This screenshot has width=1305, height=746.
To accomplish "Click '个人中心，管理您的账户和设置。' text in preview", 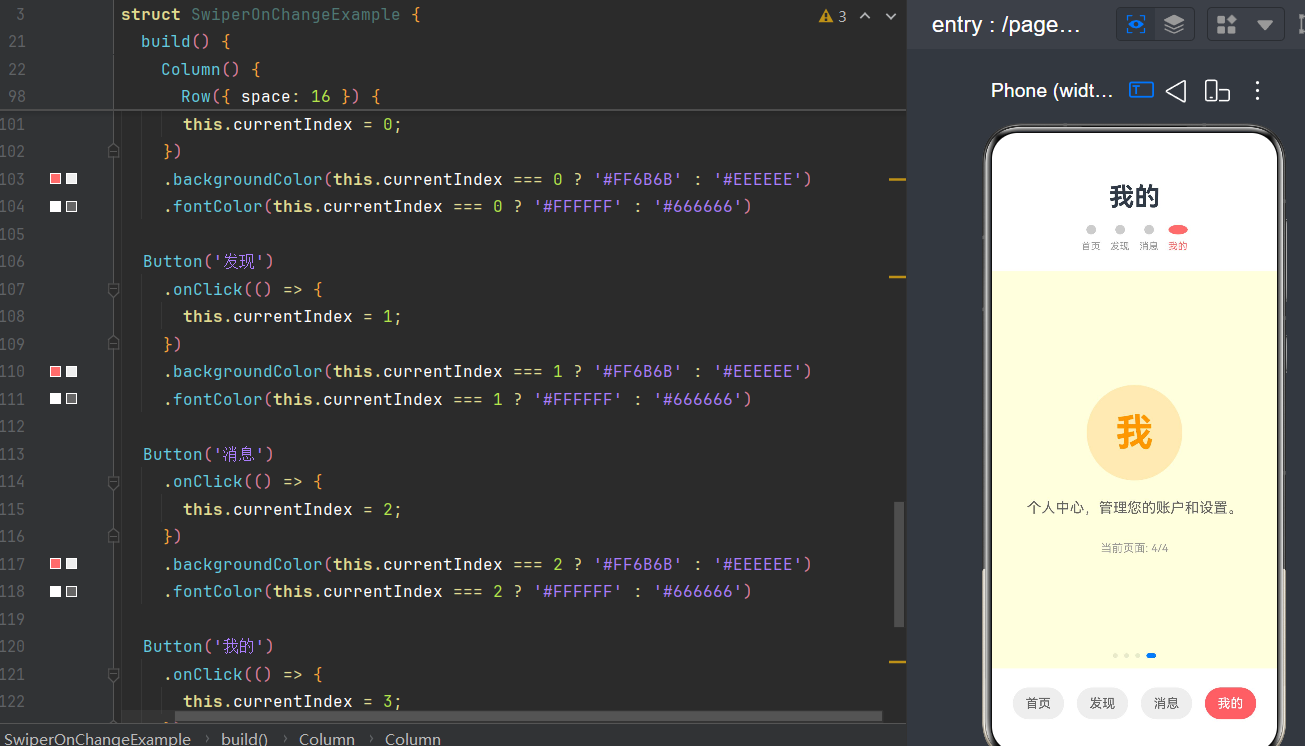I will pyautogui.click(x=1134, y=508).
